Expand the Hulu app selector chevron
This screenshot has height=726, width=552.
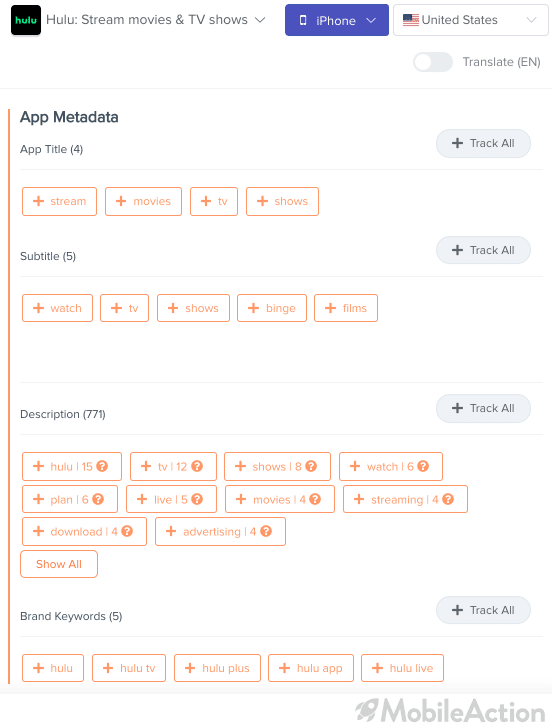[x=261, y=20]
